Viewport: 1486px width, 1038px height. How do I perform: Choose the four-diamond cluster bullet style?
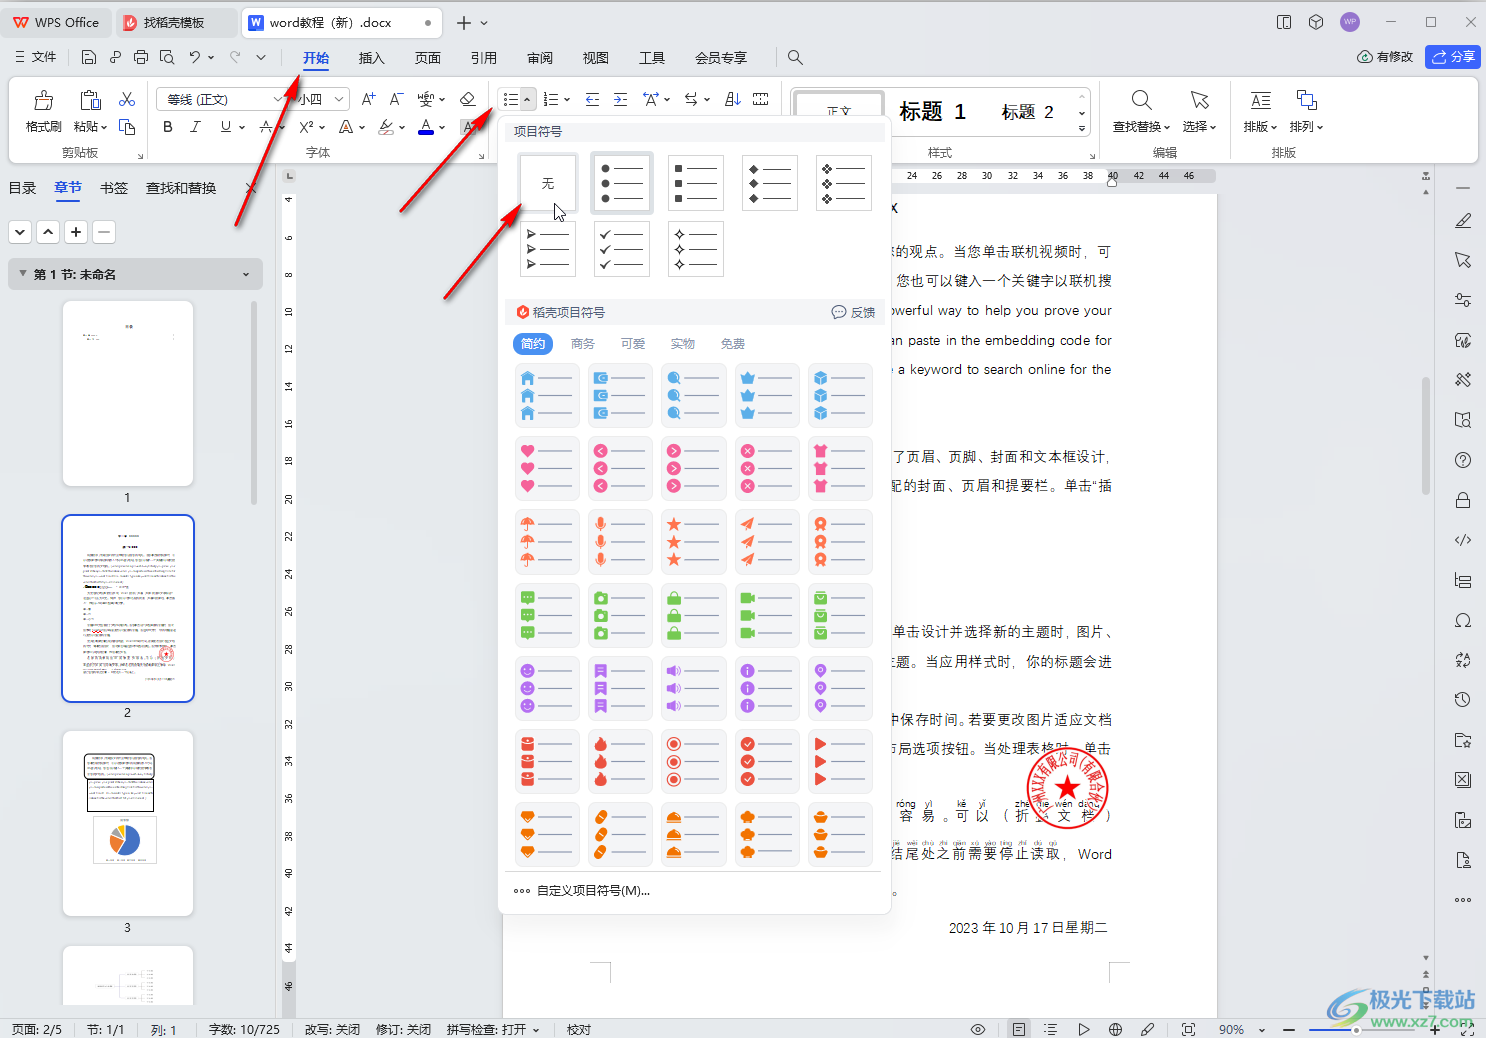(x=844, y=183)
